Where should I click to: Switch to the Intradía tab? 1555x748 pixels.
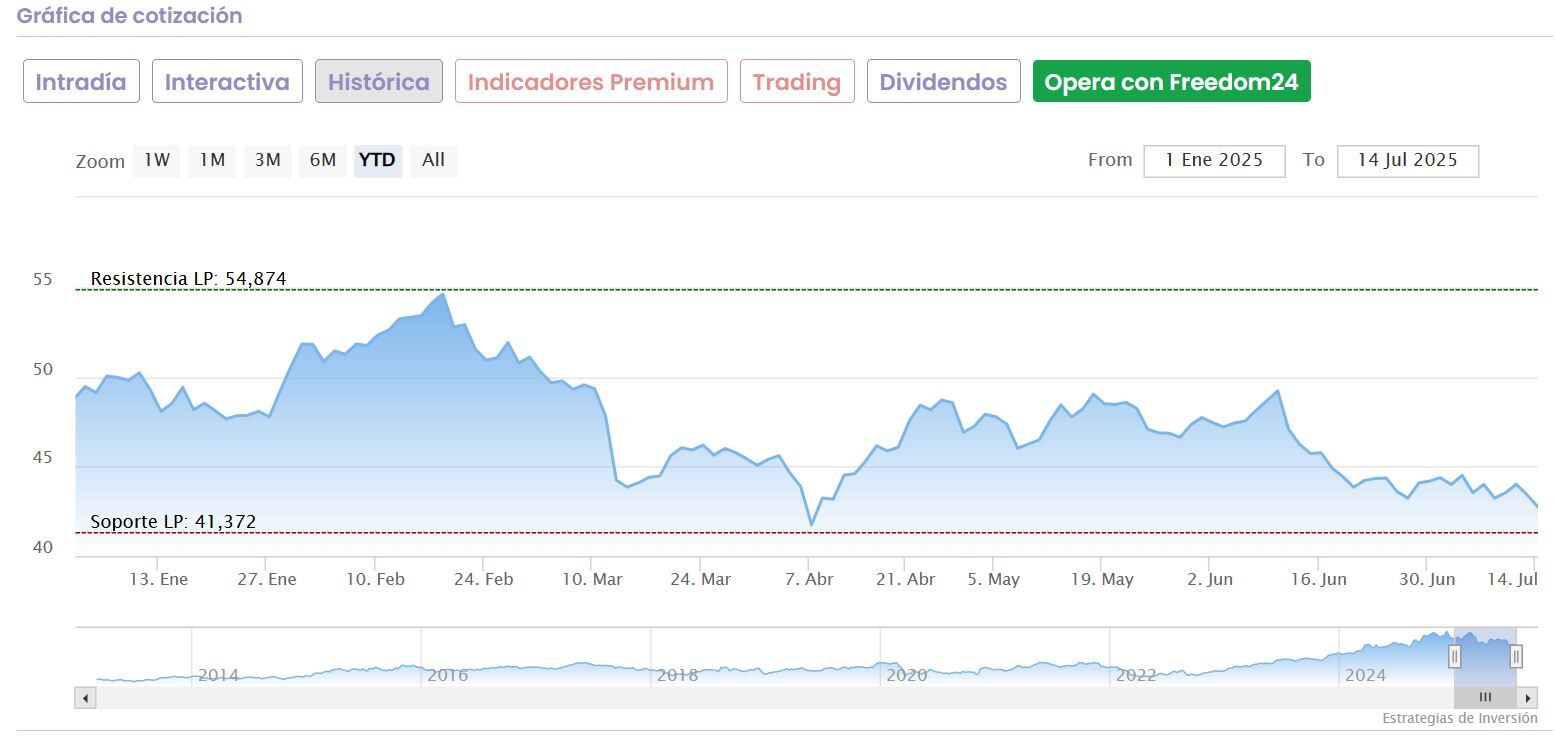[x=81, y=82]
